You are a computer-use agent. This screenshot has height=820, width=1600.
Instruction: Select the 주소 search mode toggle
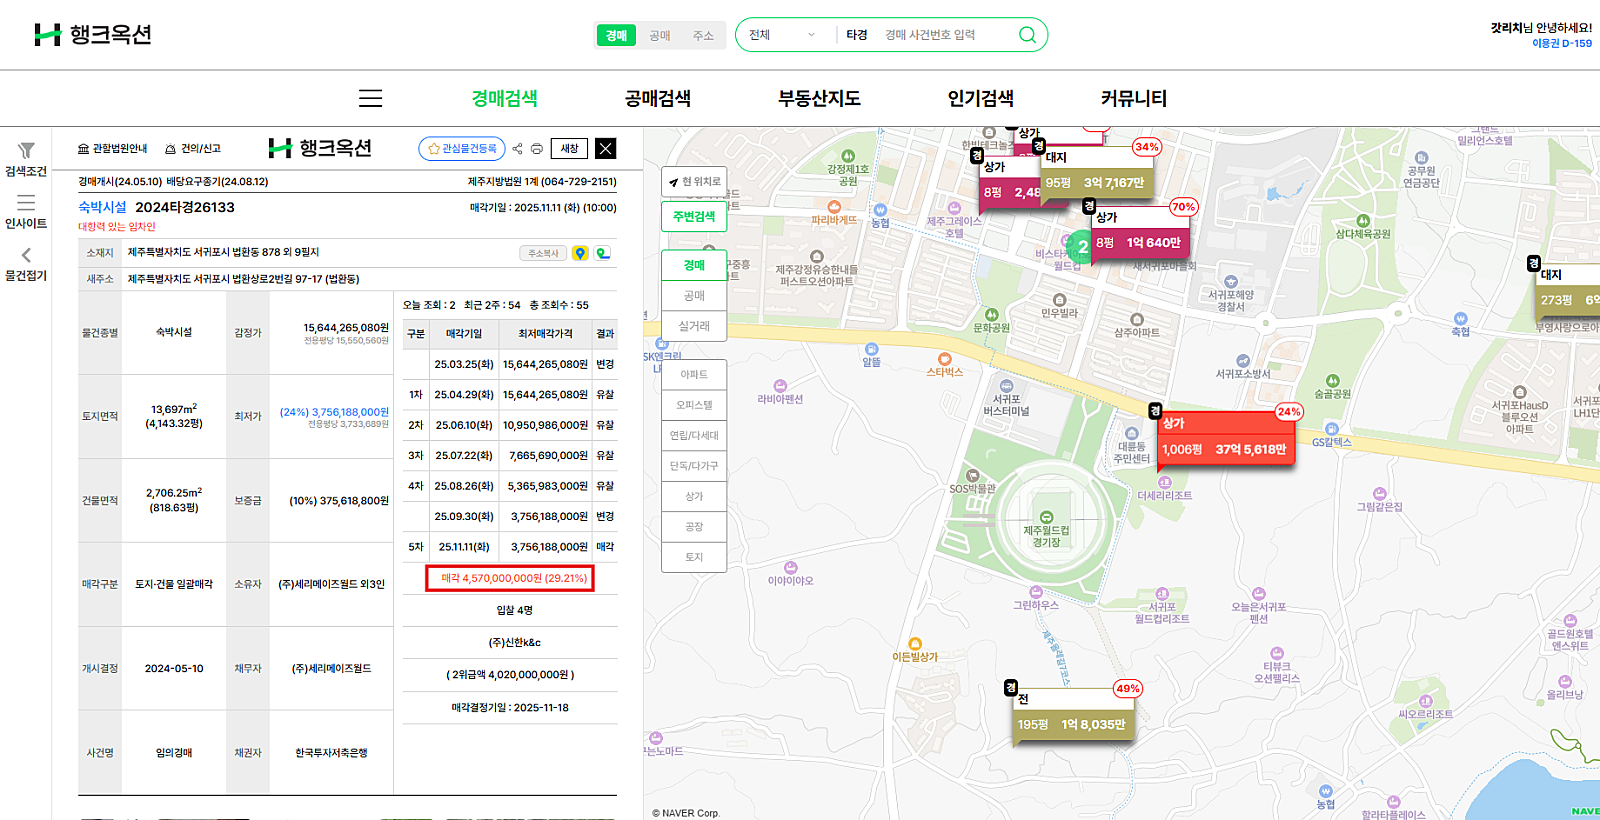pyautogui.click(x=703, y=36)
